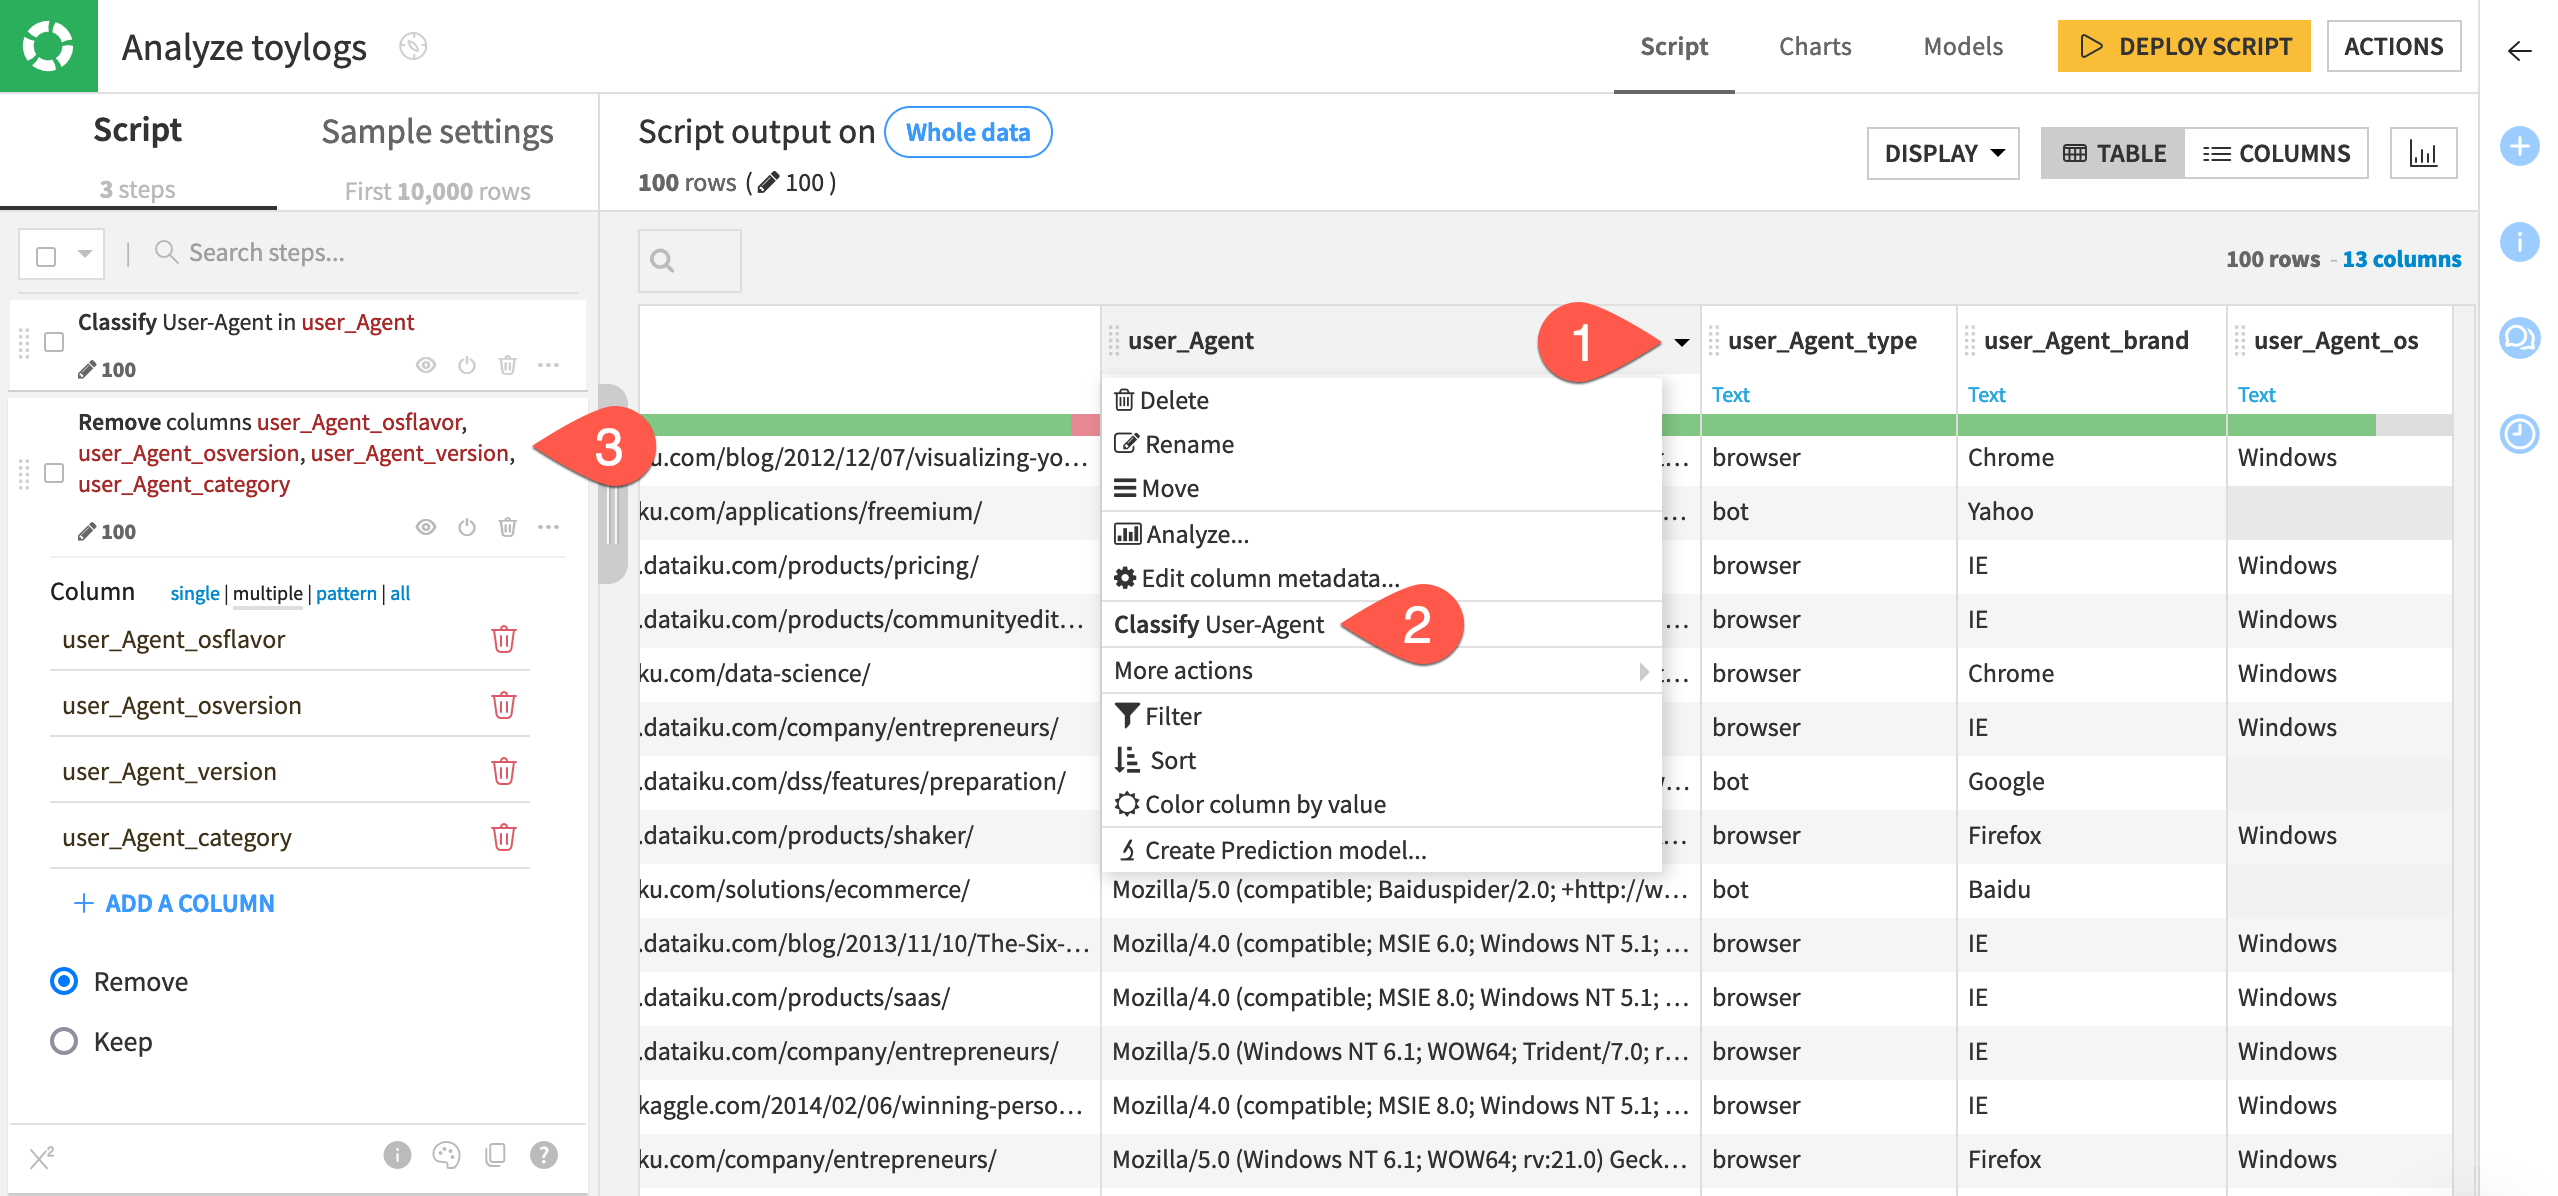Open the Text meaning dropdown for user_Agent_os
Image resolution: width=2558 pixels, height=1196 pixels.
click(x=2256, y=395)
